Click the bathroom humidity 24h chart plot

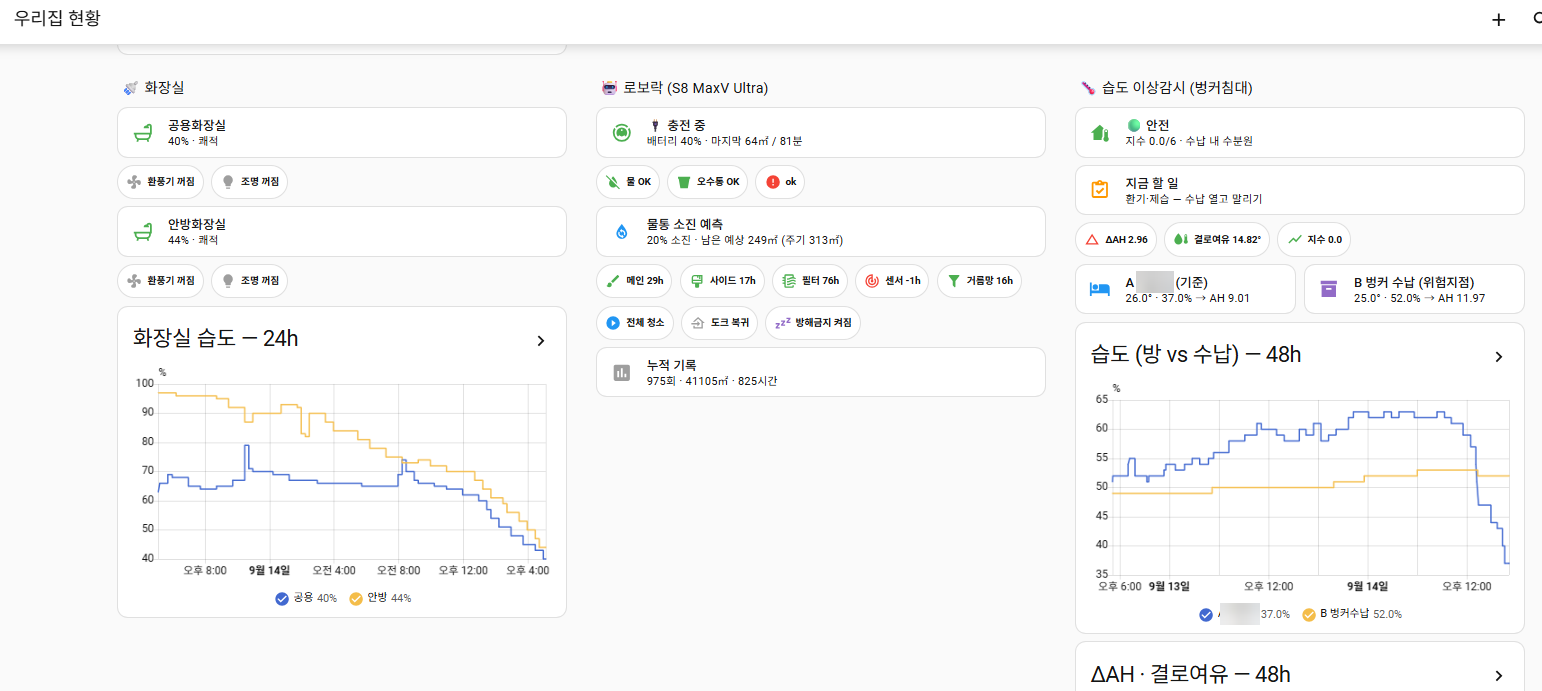351,471
